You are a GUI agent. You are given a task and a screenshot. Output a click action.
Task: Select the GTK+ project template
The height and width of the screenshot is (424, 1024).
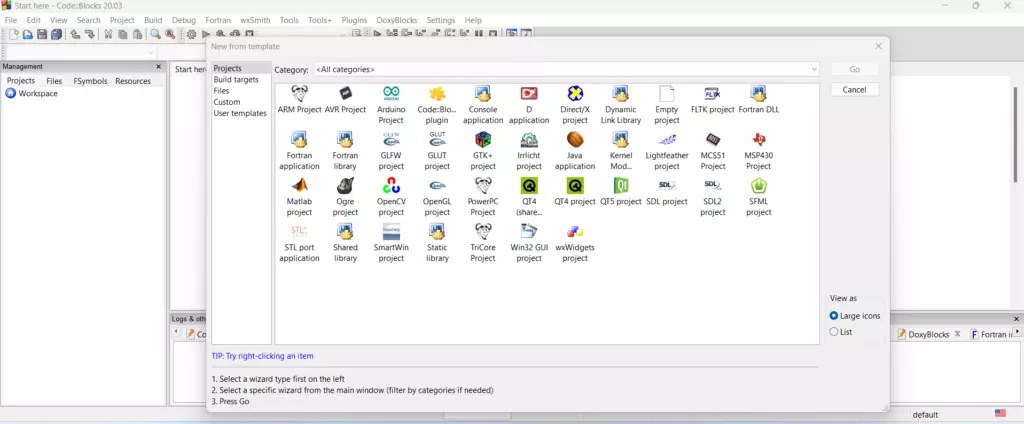point(483,151)
